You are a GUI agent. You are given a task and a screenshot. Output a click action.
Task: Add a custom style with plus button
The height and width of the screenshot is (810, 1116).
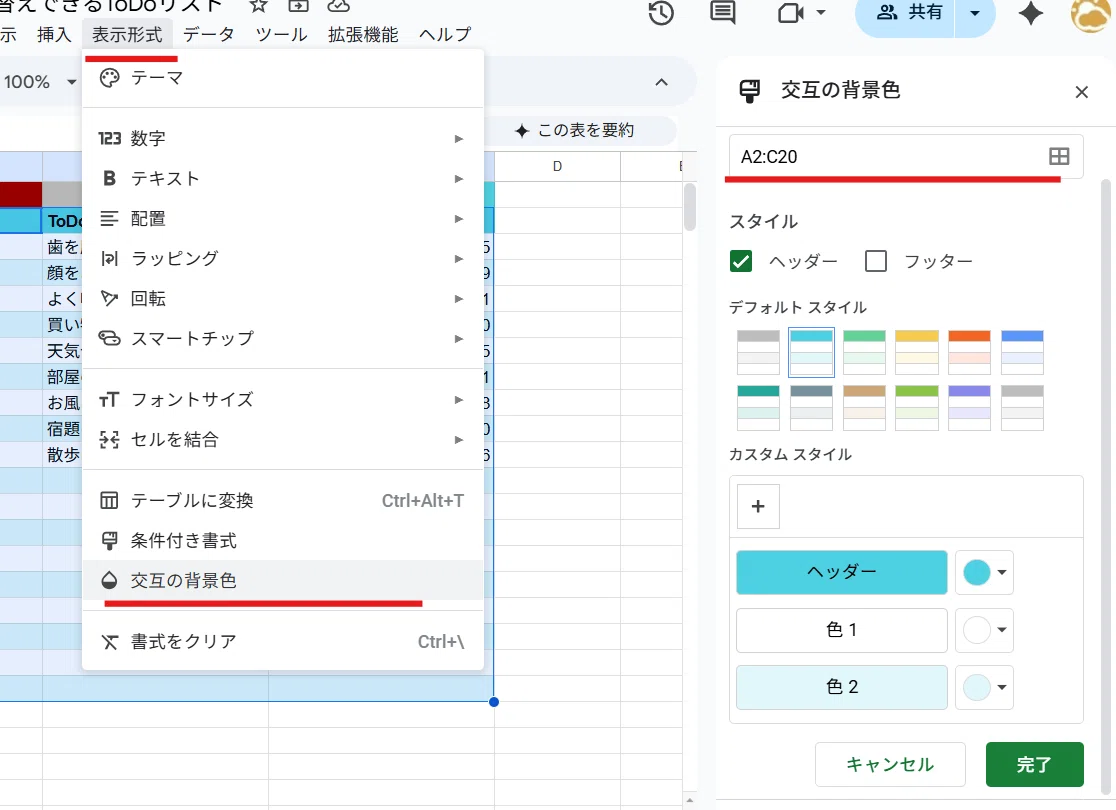758,507
